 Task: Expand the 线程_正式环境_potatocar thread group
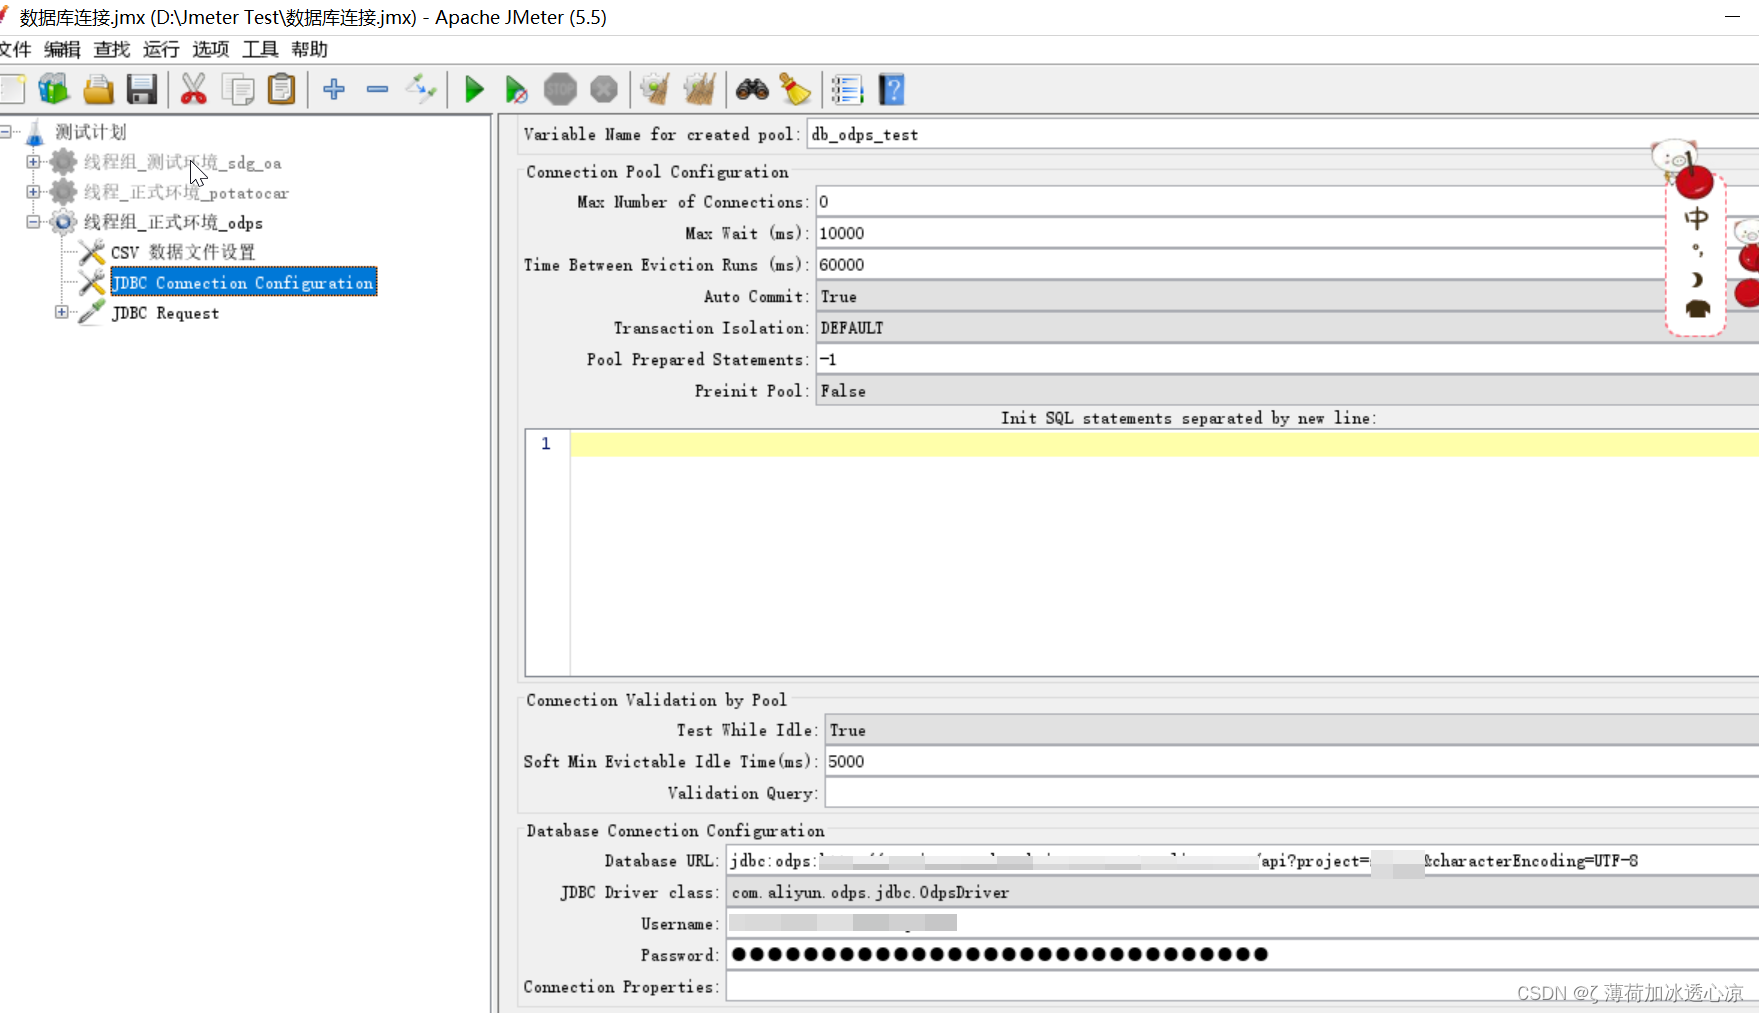coord(33,191)
